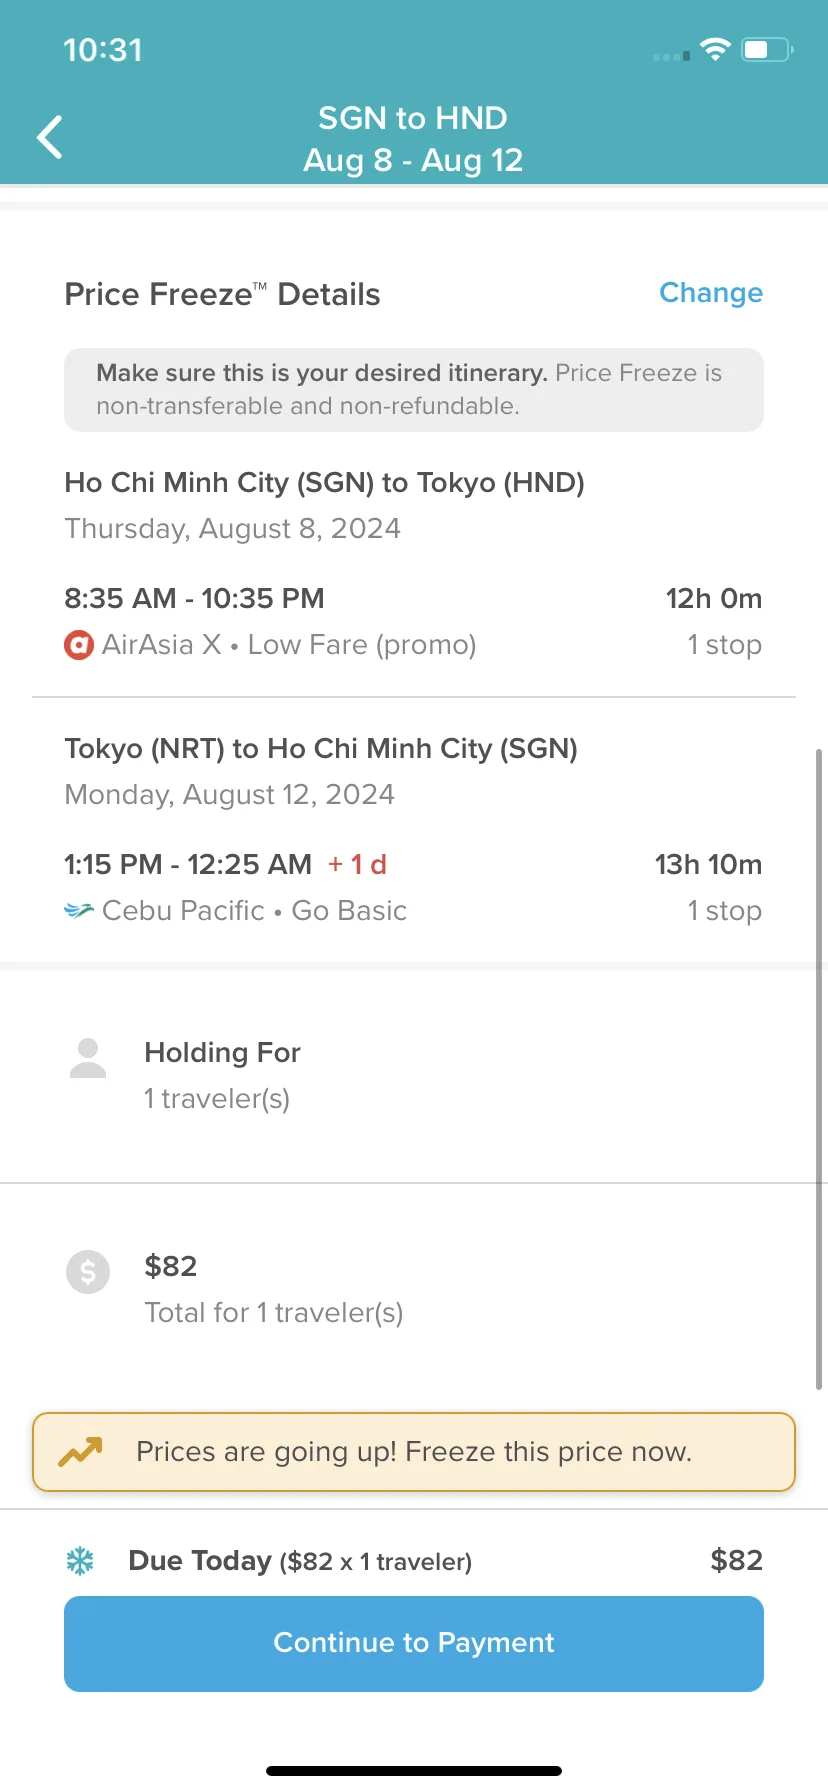
Task: Tap the Due Today $82 summary line
Action: pyautogui.click(x=414, y=1561)
